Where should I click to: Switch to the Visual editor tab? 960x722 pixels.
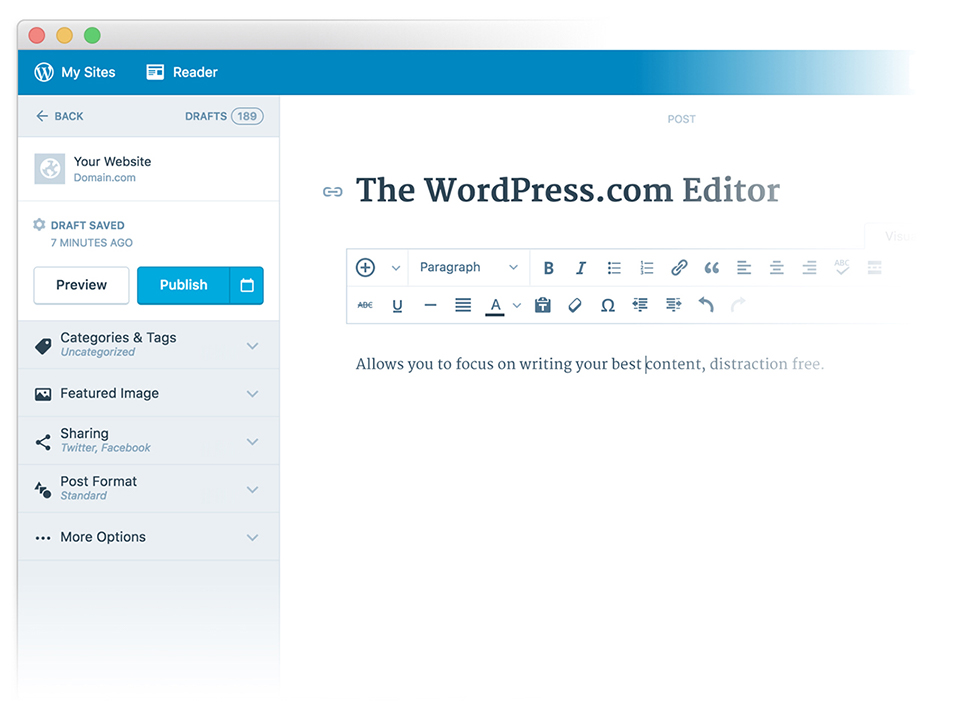899,236
